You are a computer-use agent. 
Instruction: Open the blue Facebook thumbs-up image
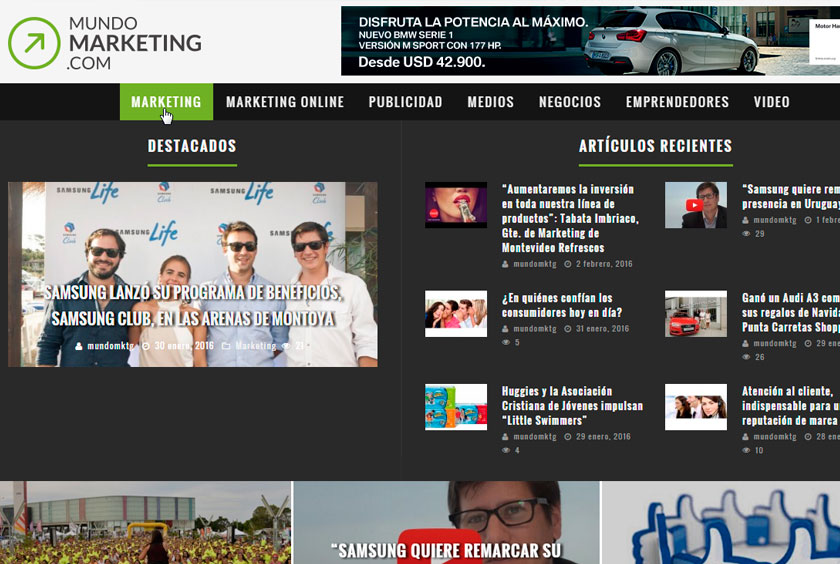coord(721,522)
